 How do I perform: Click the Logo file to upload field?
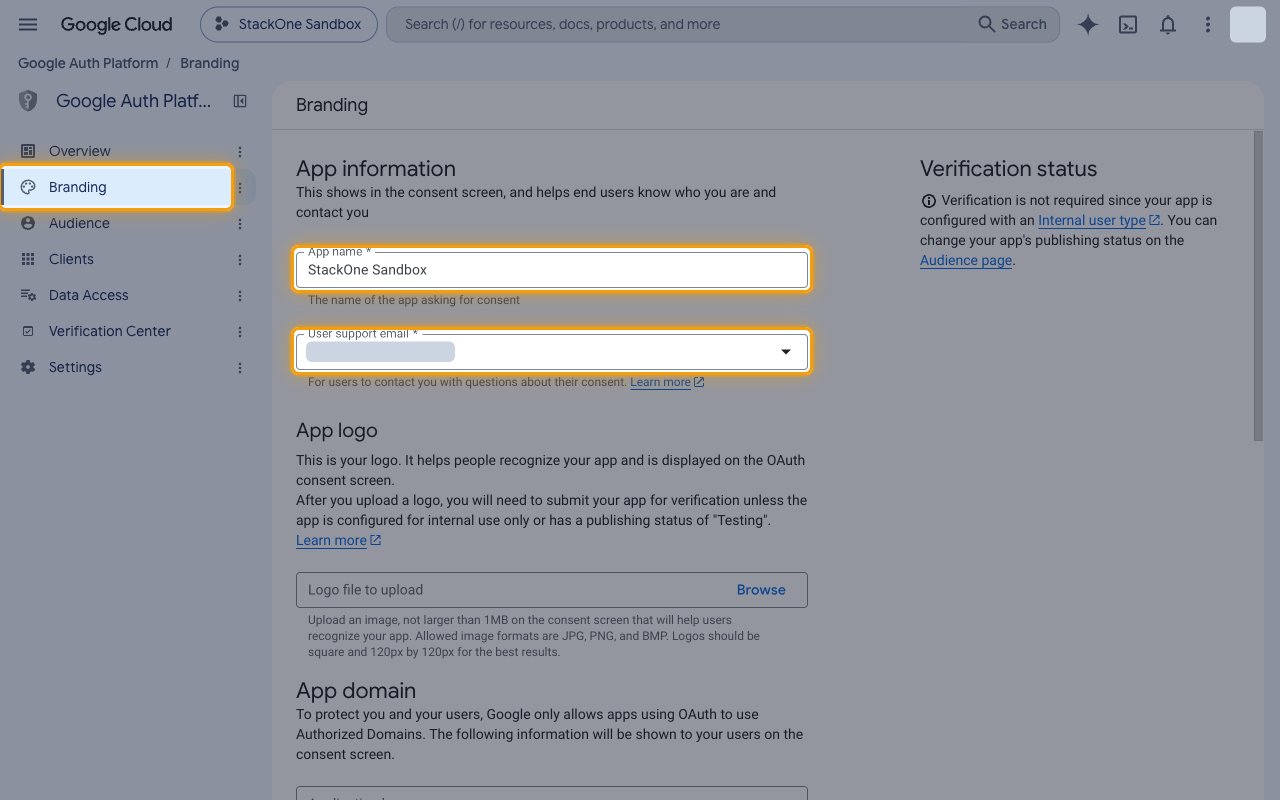pyautogui.click(x=552, y=590)
